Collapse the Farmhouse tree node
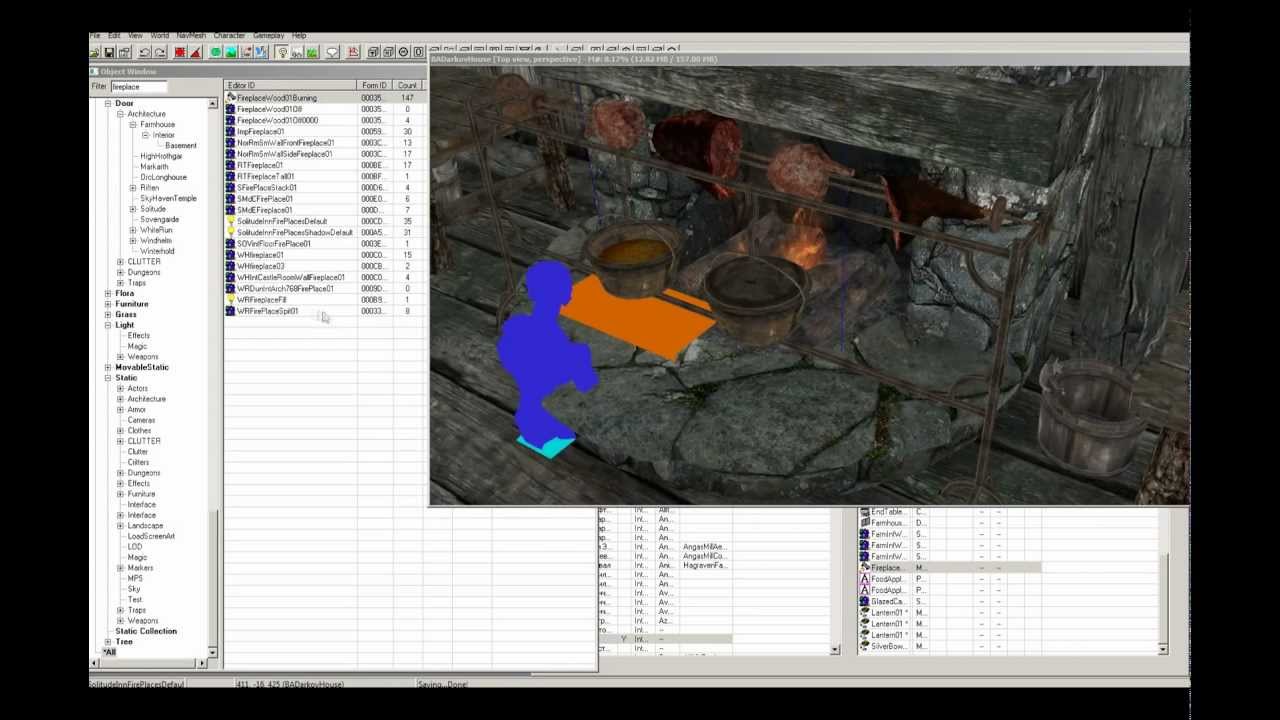The height and width of the screenshot is (720, 1280). tap(132, 124)
